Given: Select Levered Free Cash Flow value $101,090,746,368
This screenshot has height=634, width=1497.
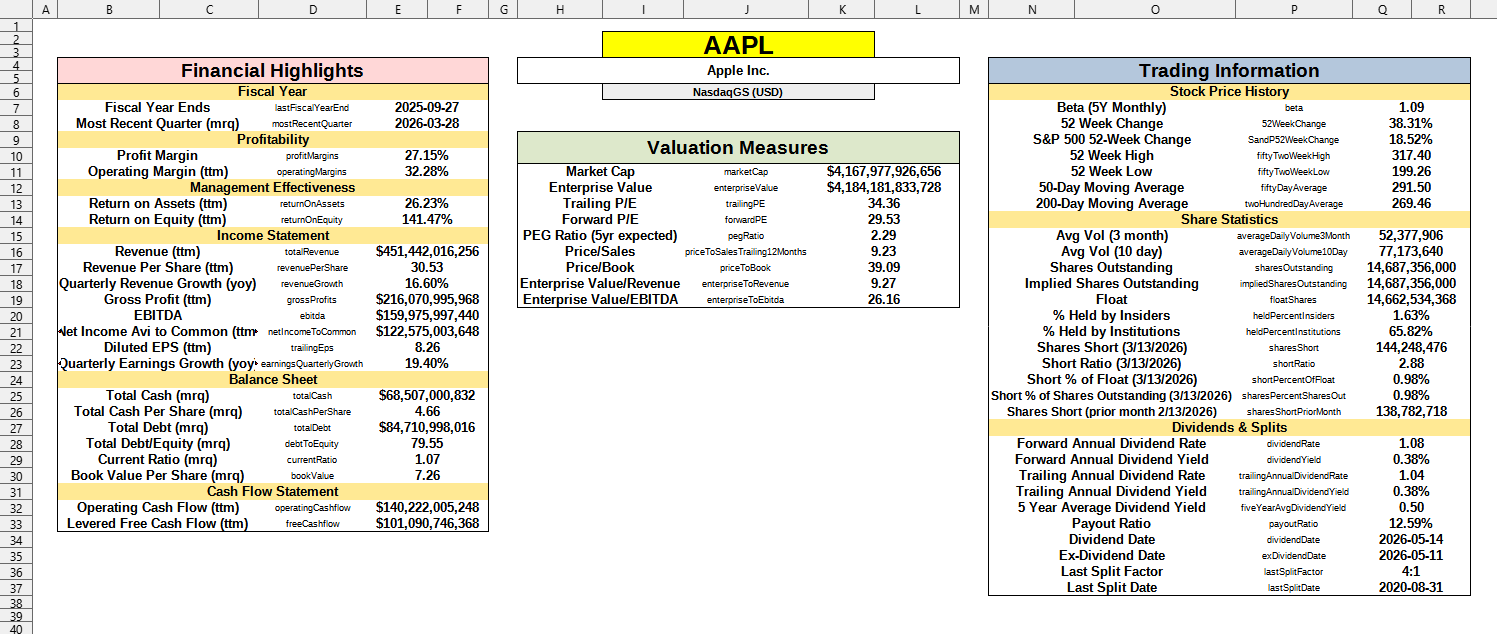Looking at the screenshot, I should 427,523.
